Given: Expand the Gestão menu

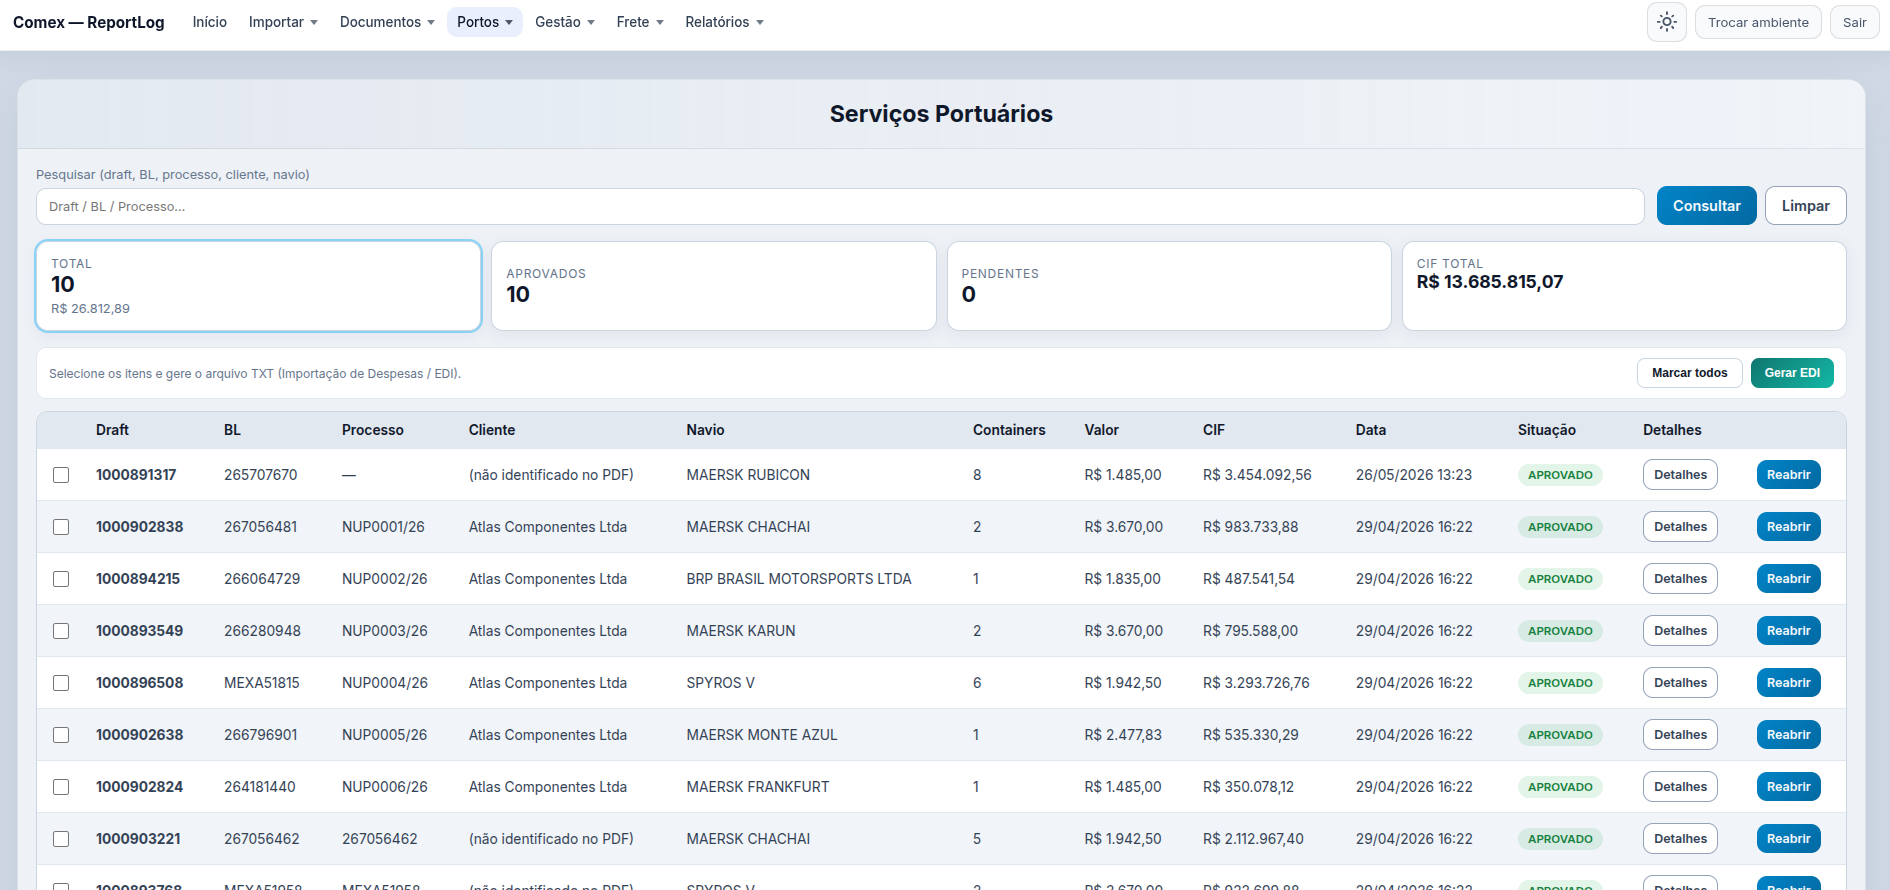Looking at the screenshot, I should coord(565,22).
